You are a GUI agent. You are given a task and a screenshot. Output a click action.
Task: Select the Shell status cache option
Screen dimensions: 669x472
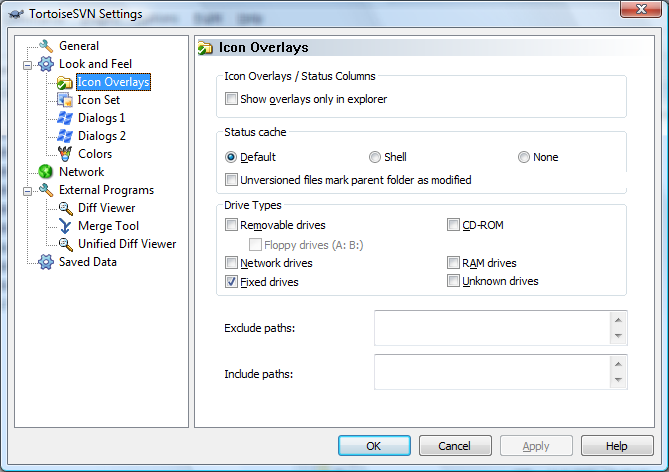pos(375,157)
